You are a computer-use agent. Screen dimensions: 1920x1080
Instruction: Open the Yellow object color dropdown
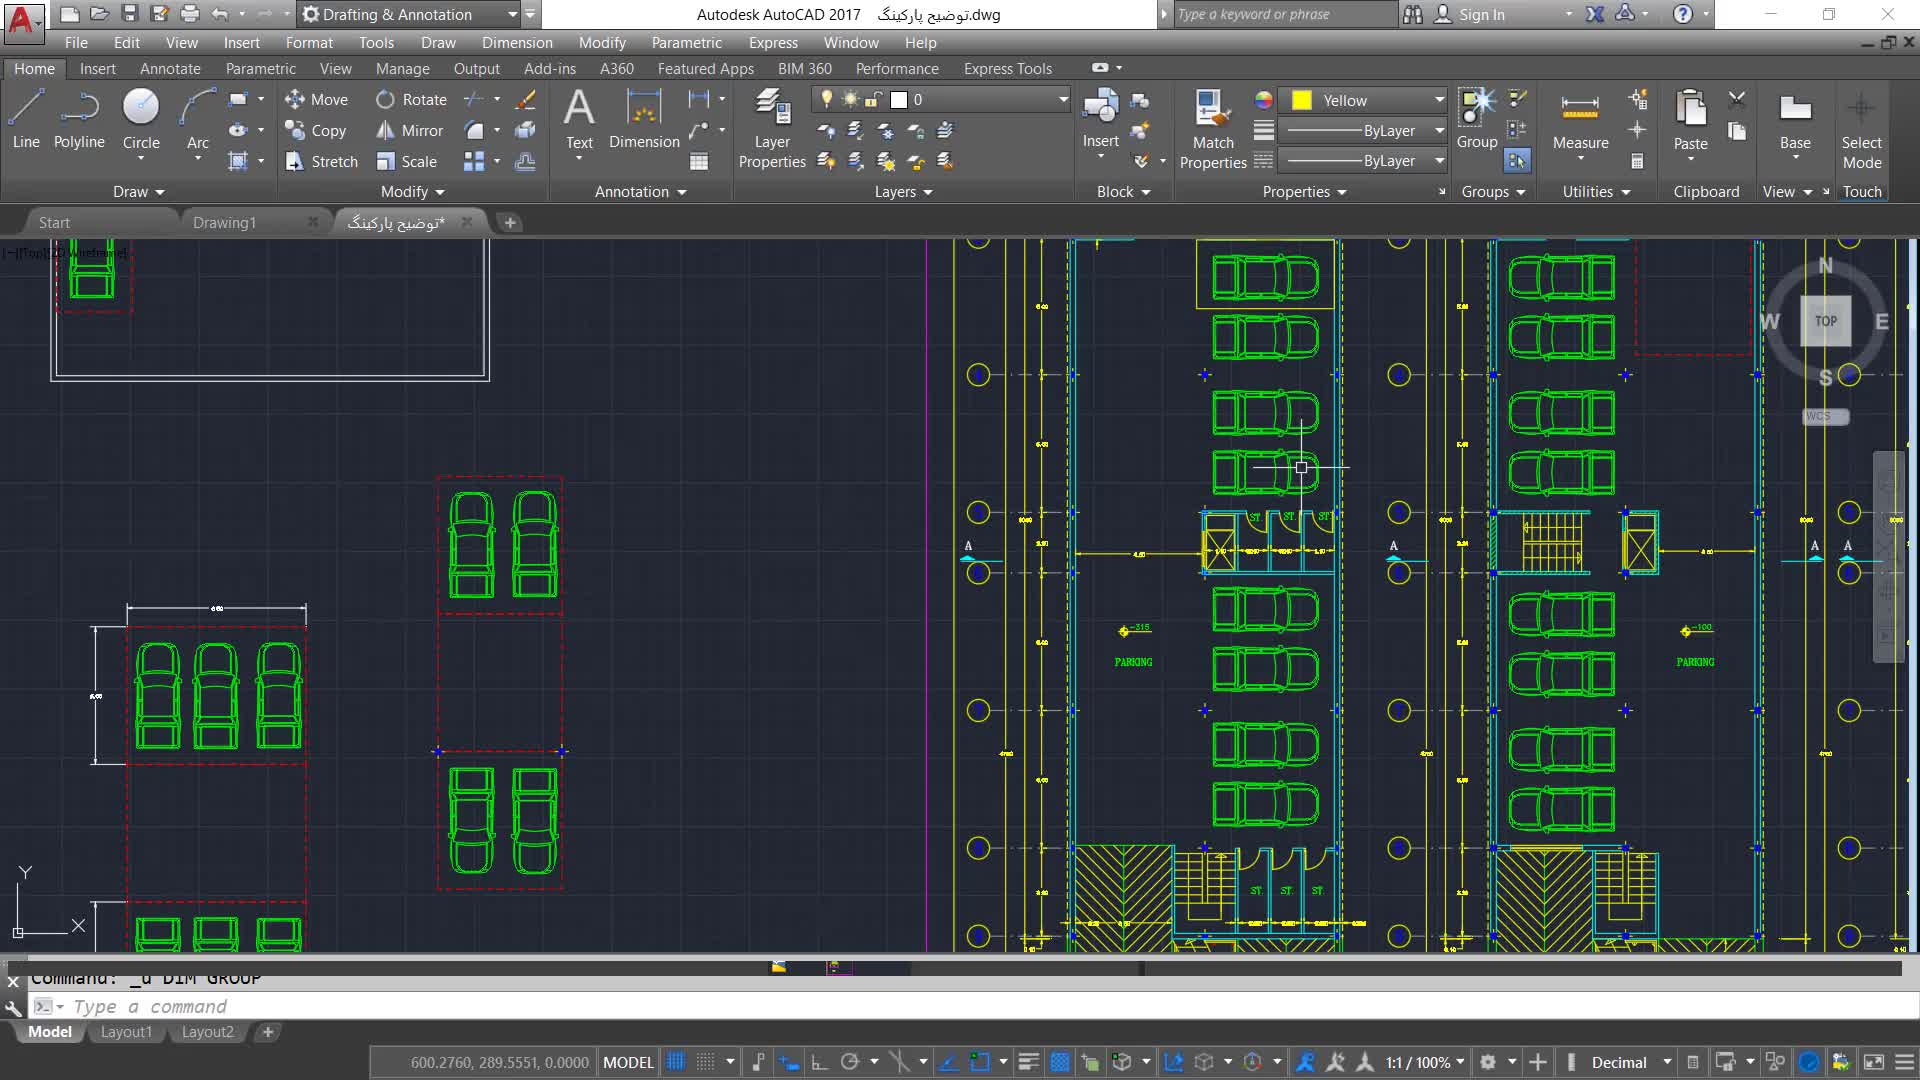[1439, 100]
